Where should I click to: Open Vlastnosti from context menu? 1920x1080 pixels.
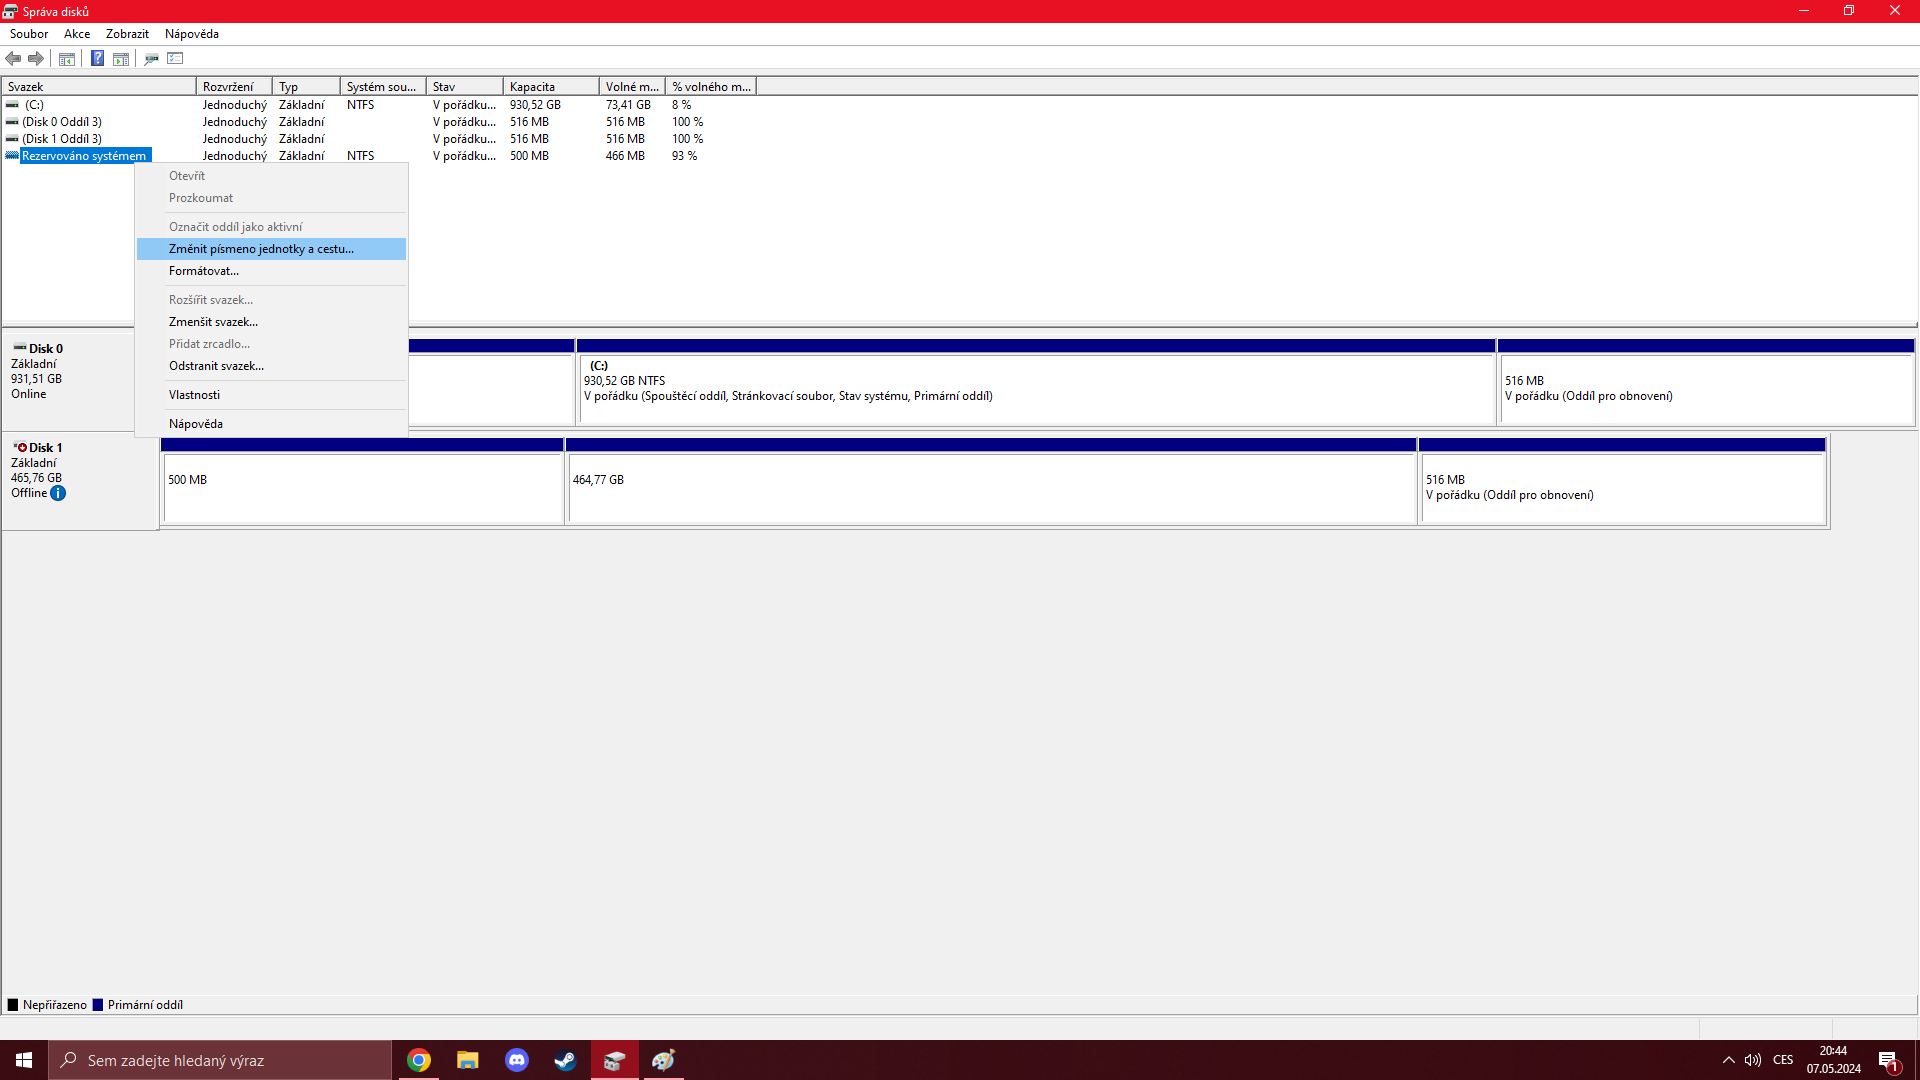coord(194,395)
